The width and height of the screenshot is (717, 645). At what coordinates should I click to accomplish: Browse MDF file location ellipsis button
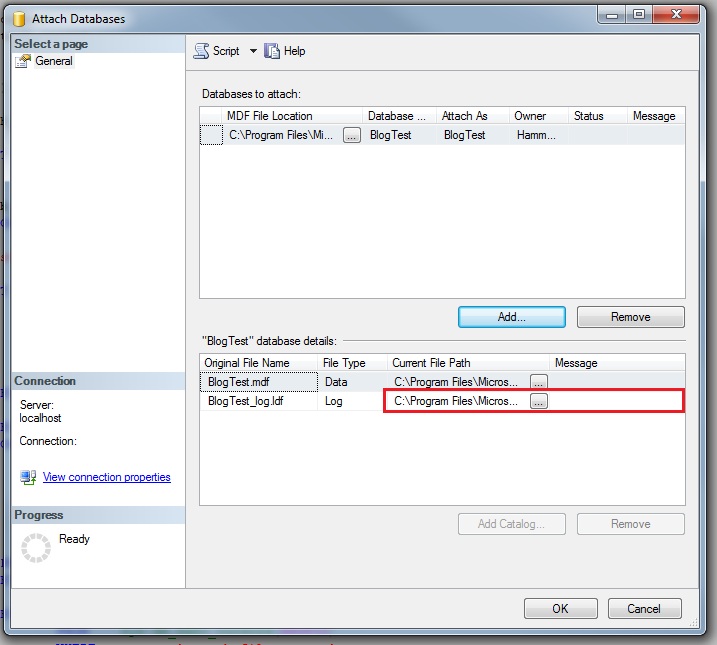pos(351,135)
